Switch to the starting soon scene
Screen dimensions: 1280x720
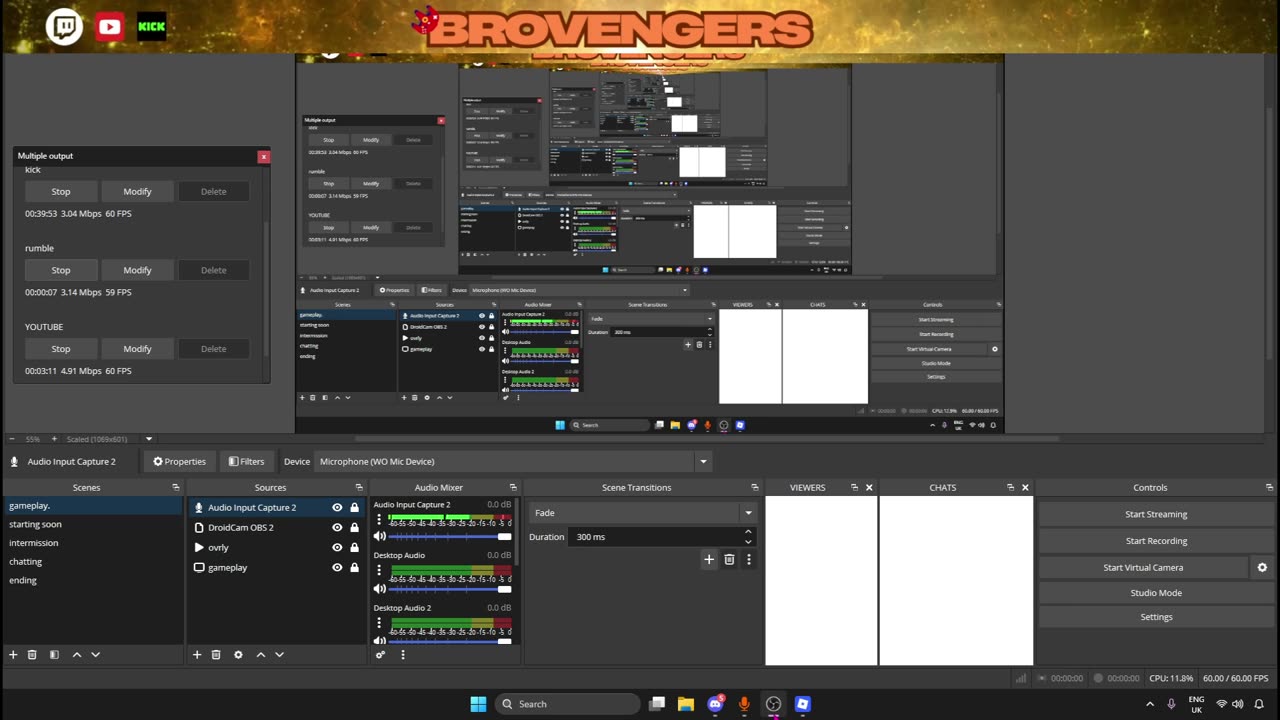[93, 524]
